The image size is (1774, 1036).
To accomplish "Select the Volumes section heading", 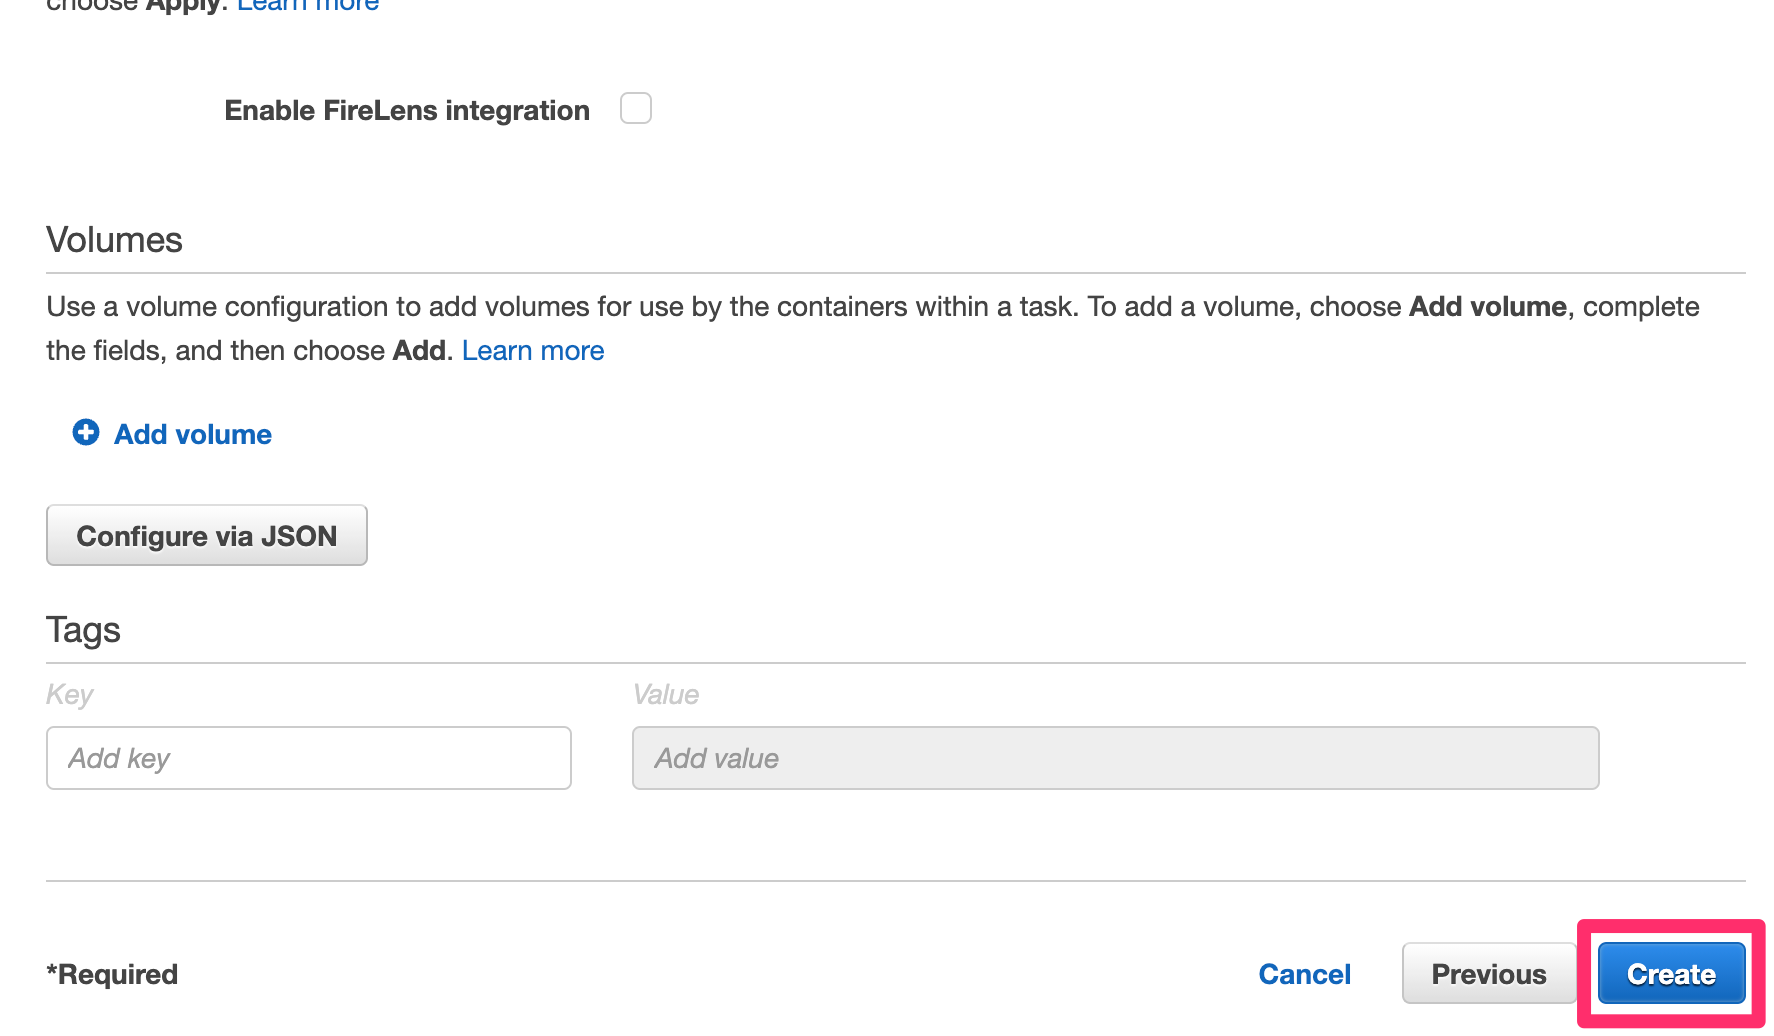I will pyautogui.click(x=113, y=239).
